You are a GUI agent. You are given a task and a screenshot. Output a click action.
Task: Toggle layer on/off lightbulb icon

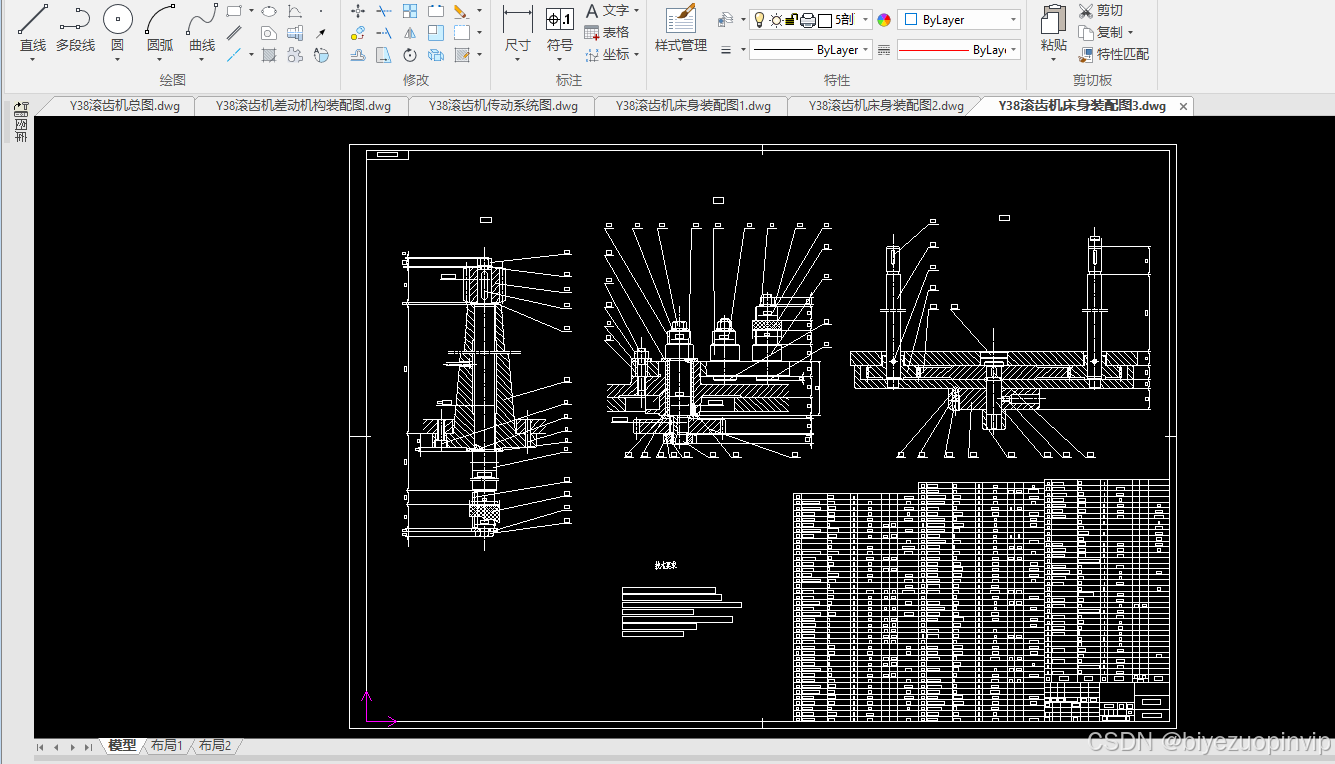(x=759, y=20)
